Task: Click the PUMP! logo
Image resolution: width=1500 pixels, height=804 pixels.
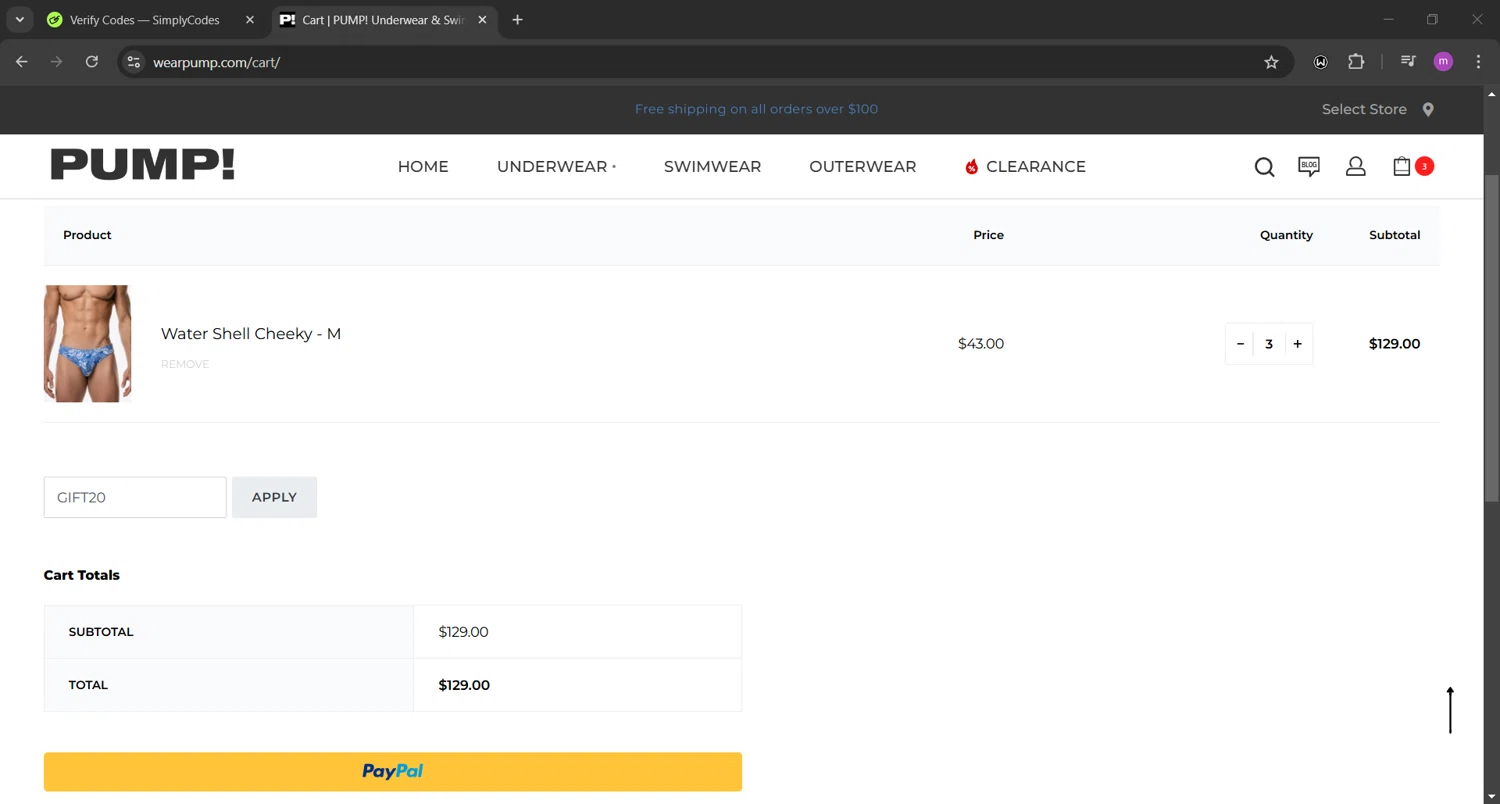Action: click(x=143, y=165)
